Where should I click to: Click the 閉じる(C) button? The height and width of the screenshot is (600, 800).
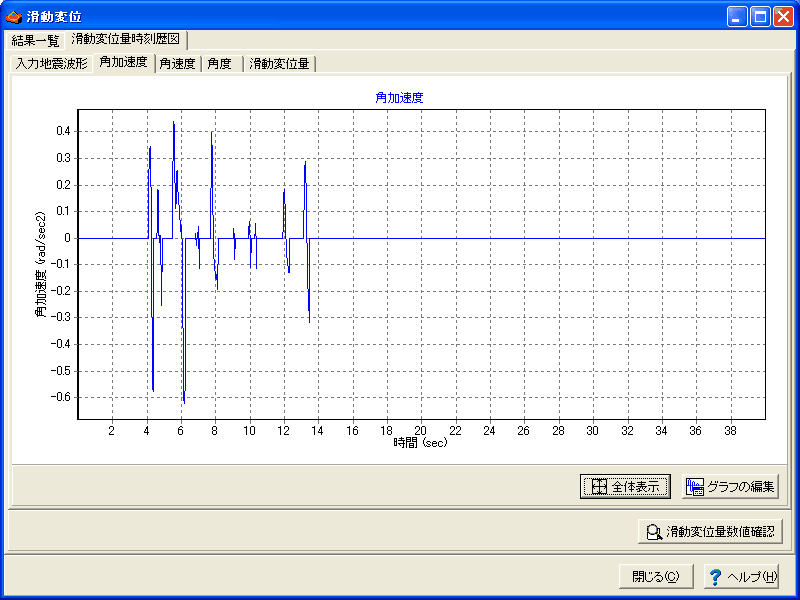pyautogui.click(x=656, y=577)
